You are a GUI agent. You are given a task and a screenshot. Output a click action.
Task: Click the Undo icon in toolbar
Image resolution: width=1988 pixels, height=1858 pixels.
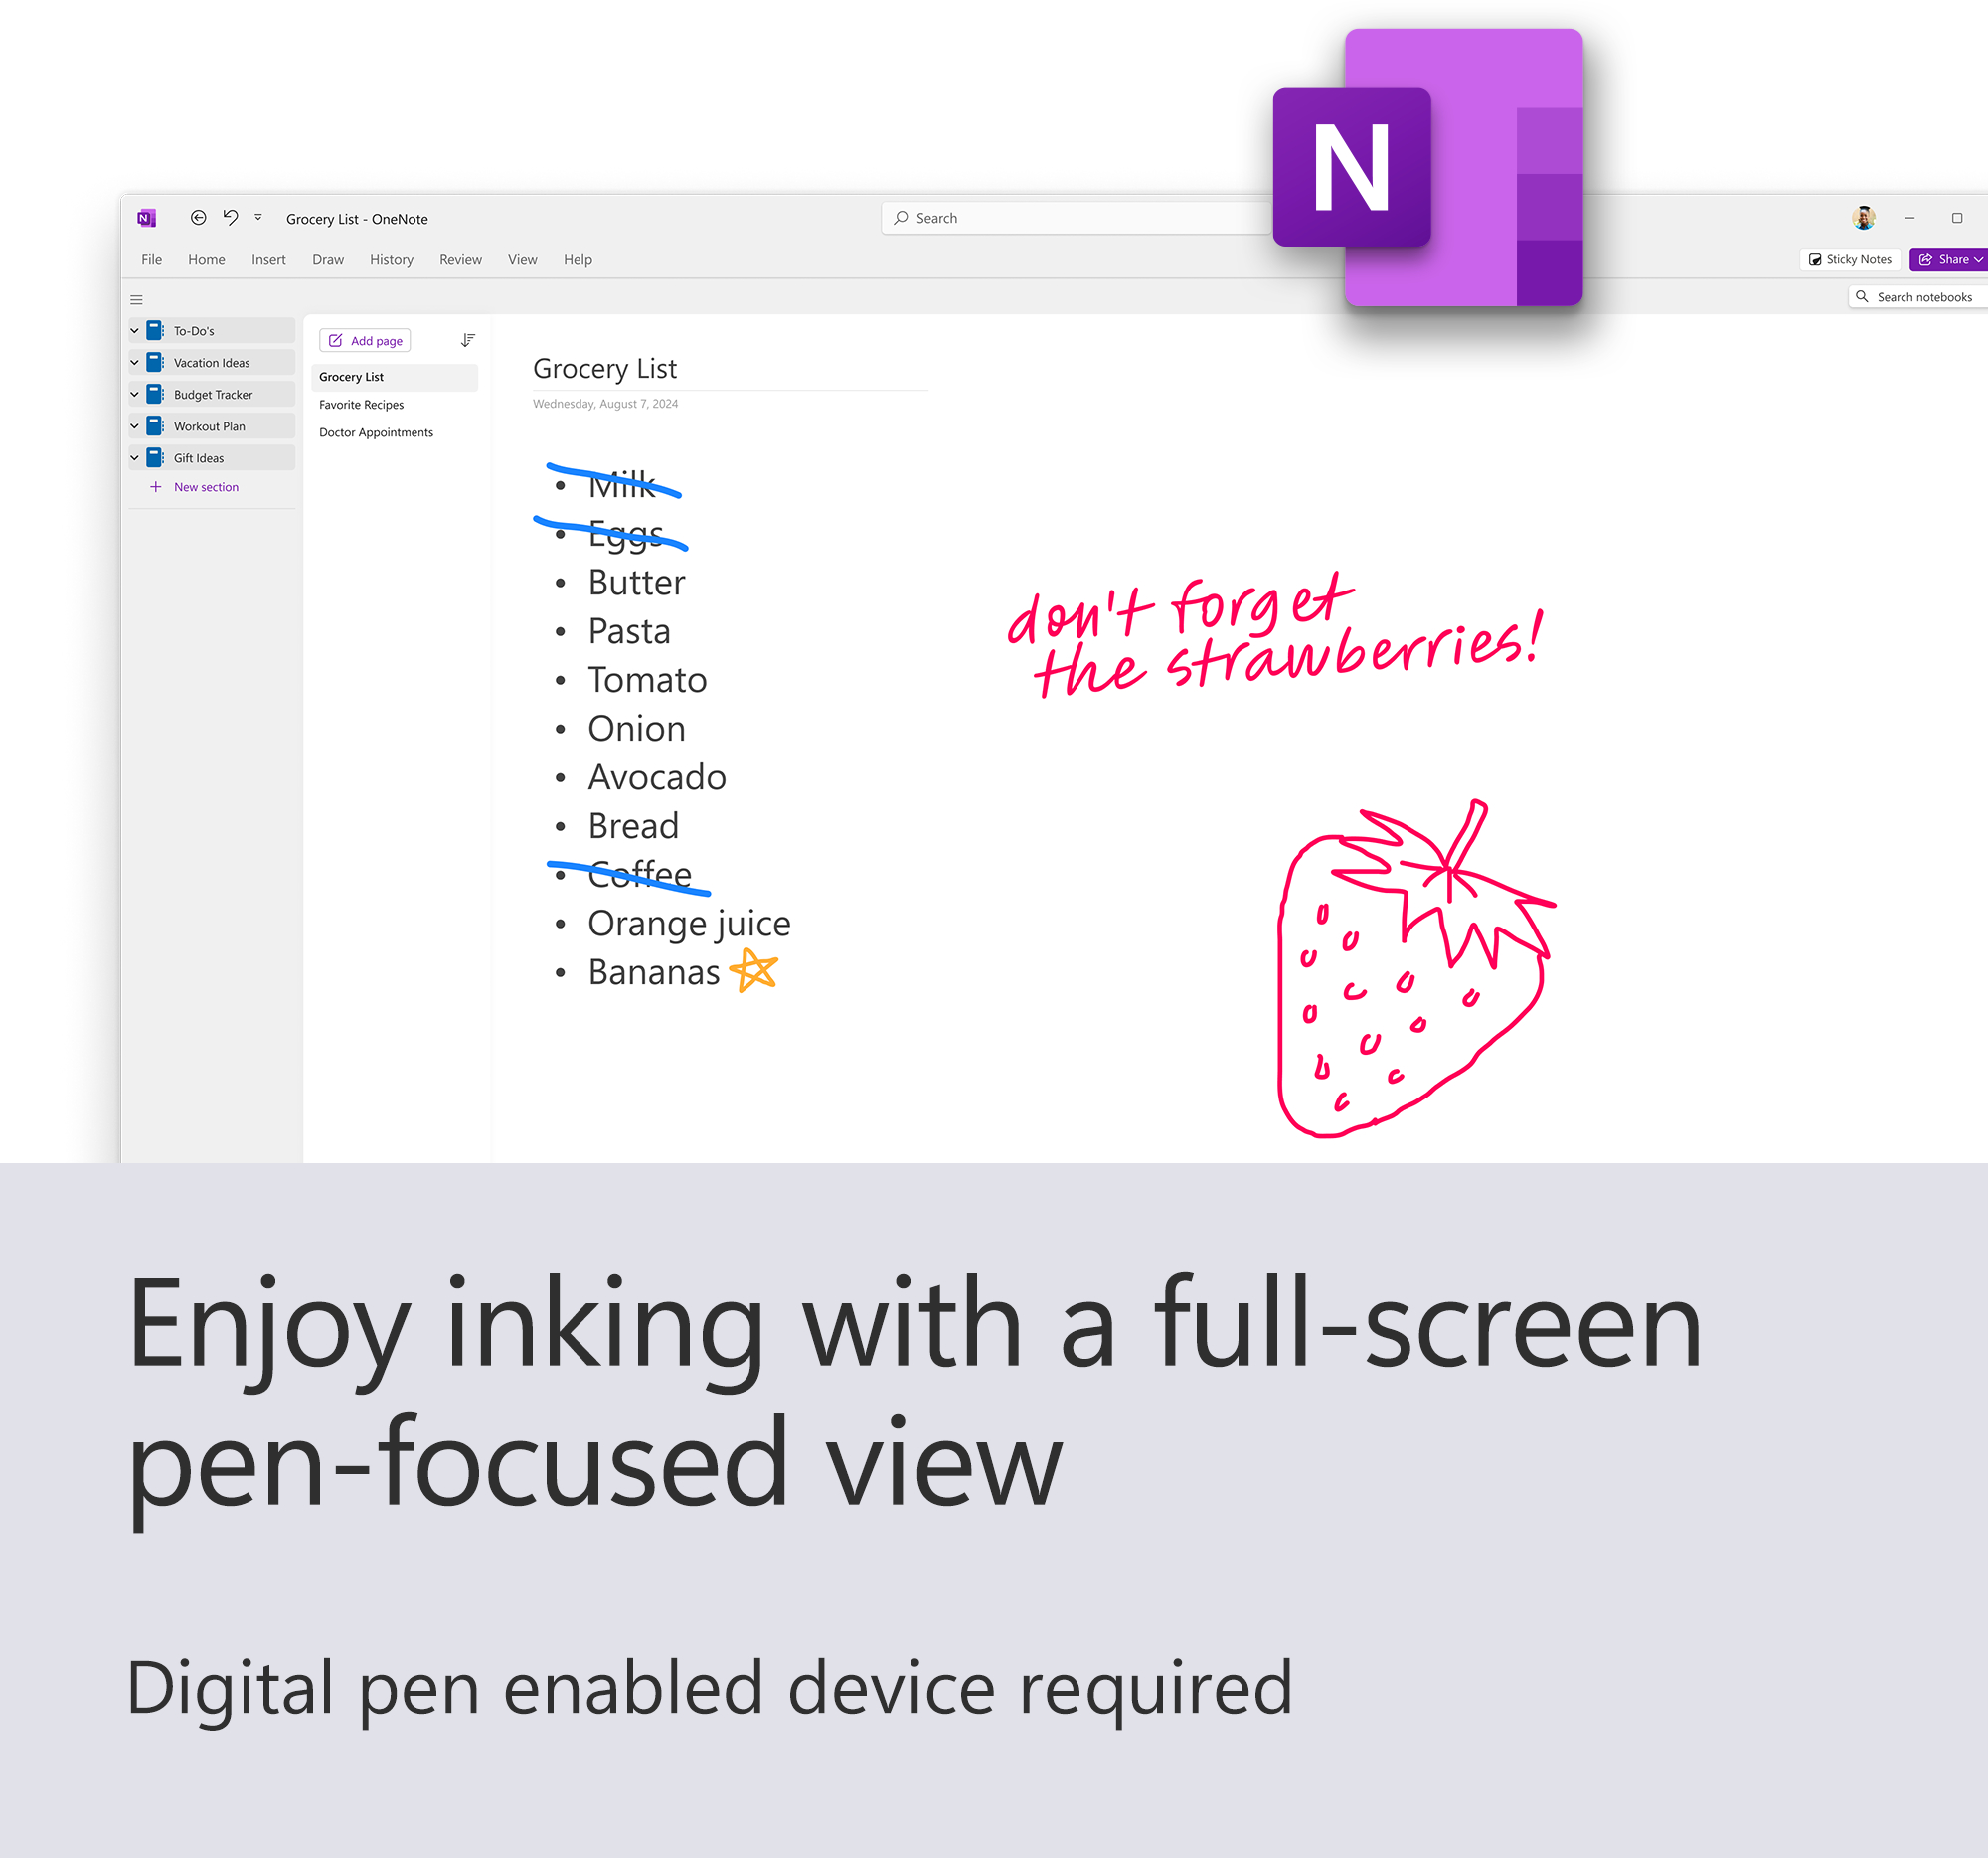(229, 217)
